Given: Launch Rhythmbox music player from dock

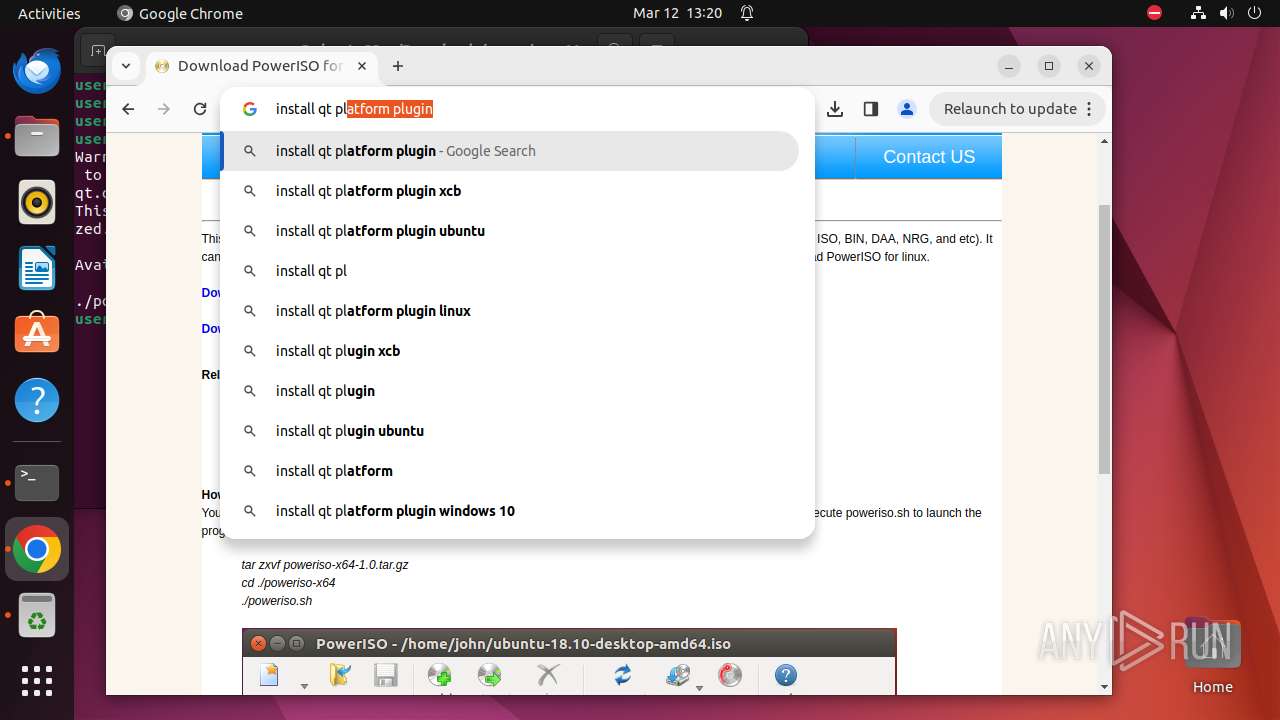Looking at the screenshot, I should tap(37, 203).
